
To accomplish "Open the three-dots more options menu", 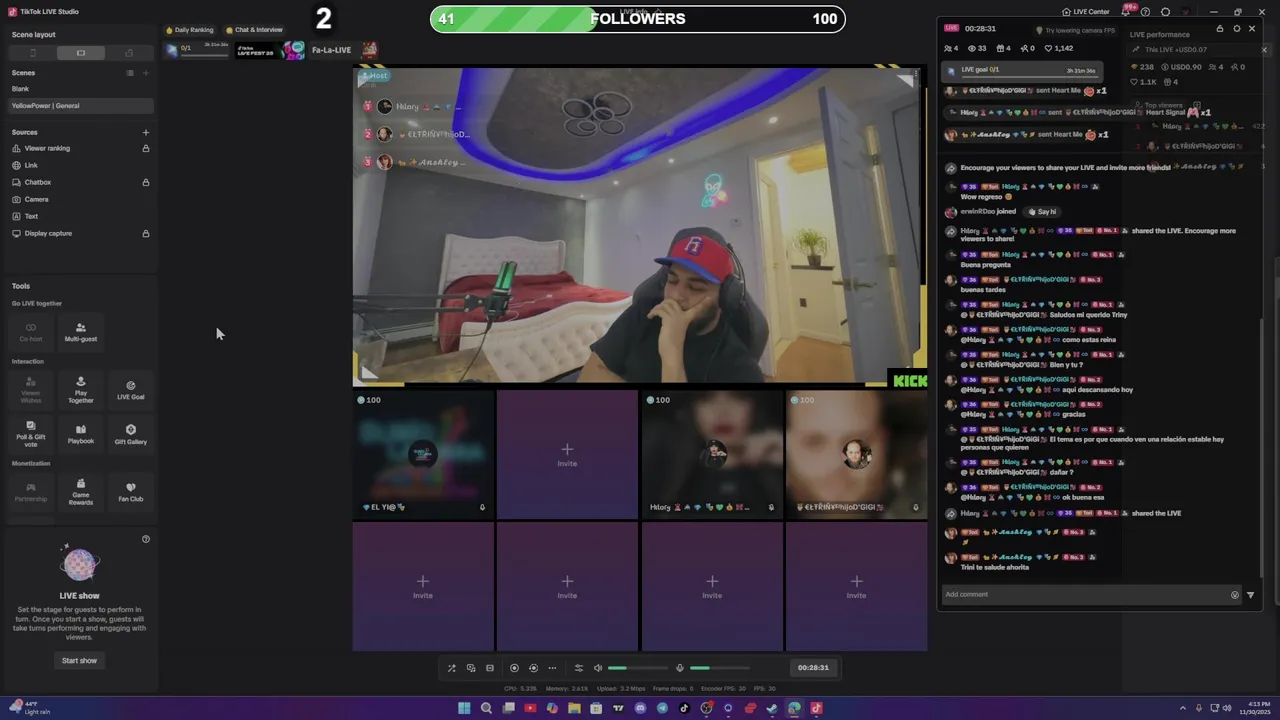I will 552,668.
